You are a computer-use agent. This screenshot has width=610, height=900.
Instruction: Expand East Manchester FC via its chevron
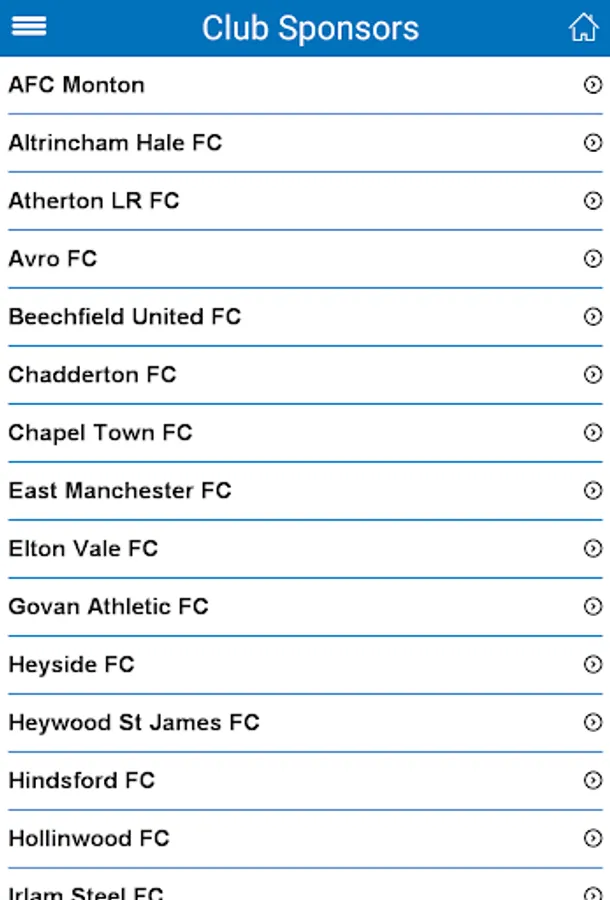[593, 490]
